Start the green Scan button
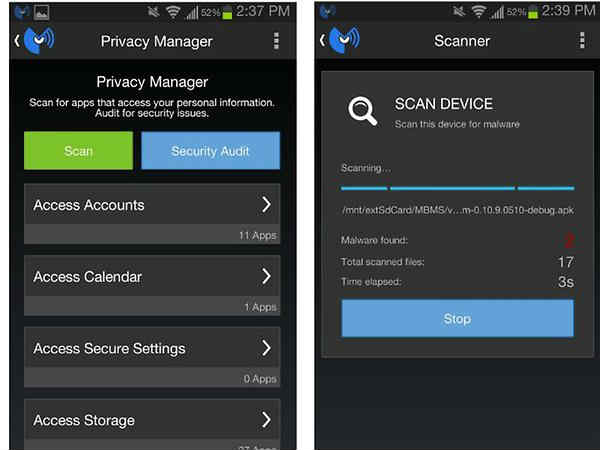The height and width of the screenshot is (450, 600). (78, 151)
